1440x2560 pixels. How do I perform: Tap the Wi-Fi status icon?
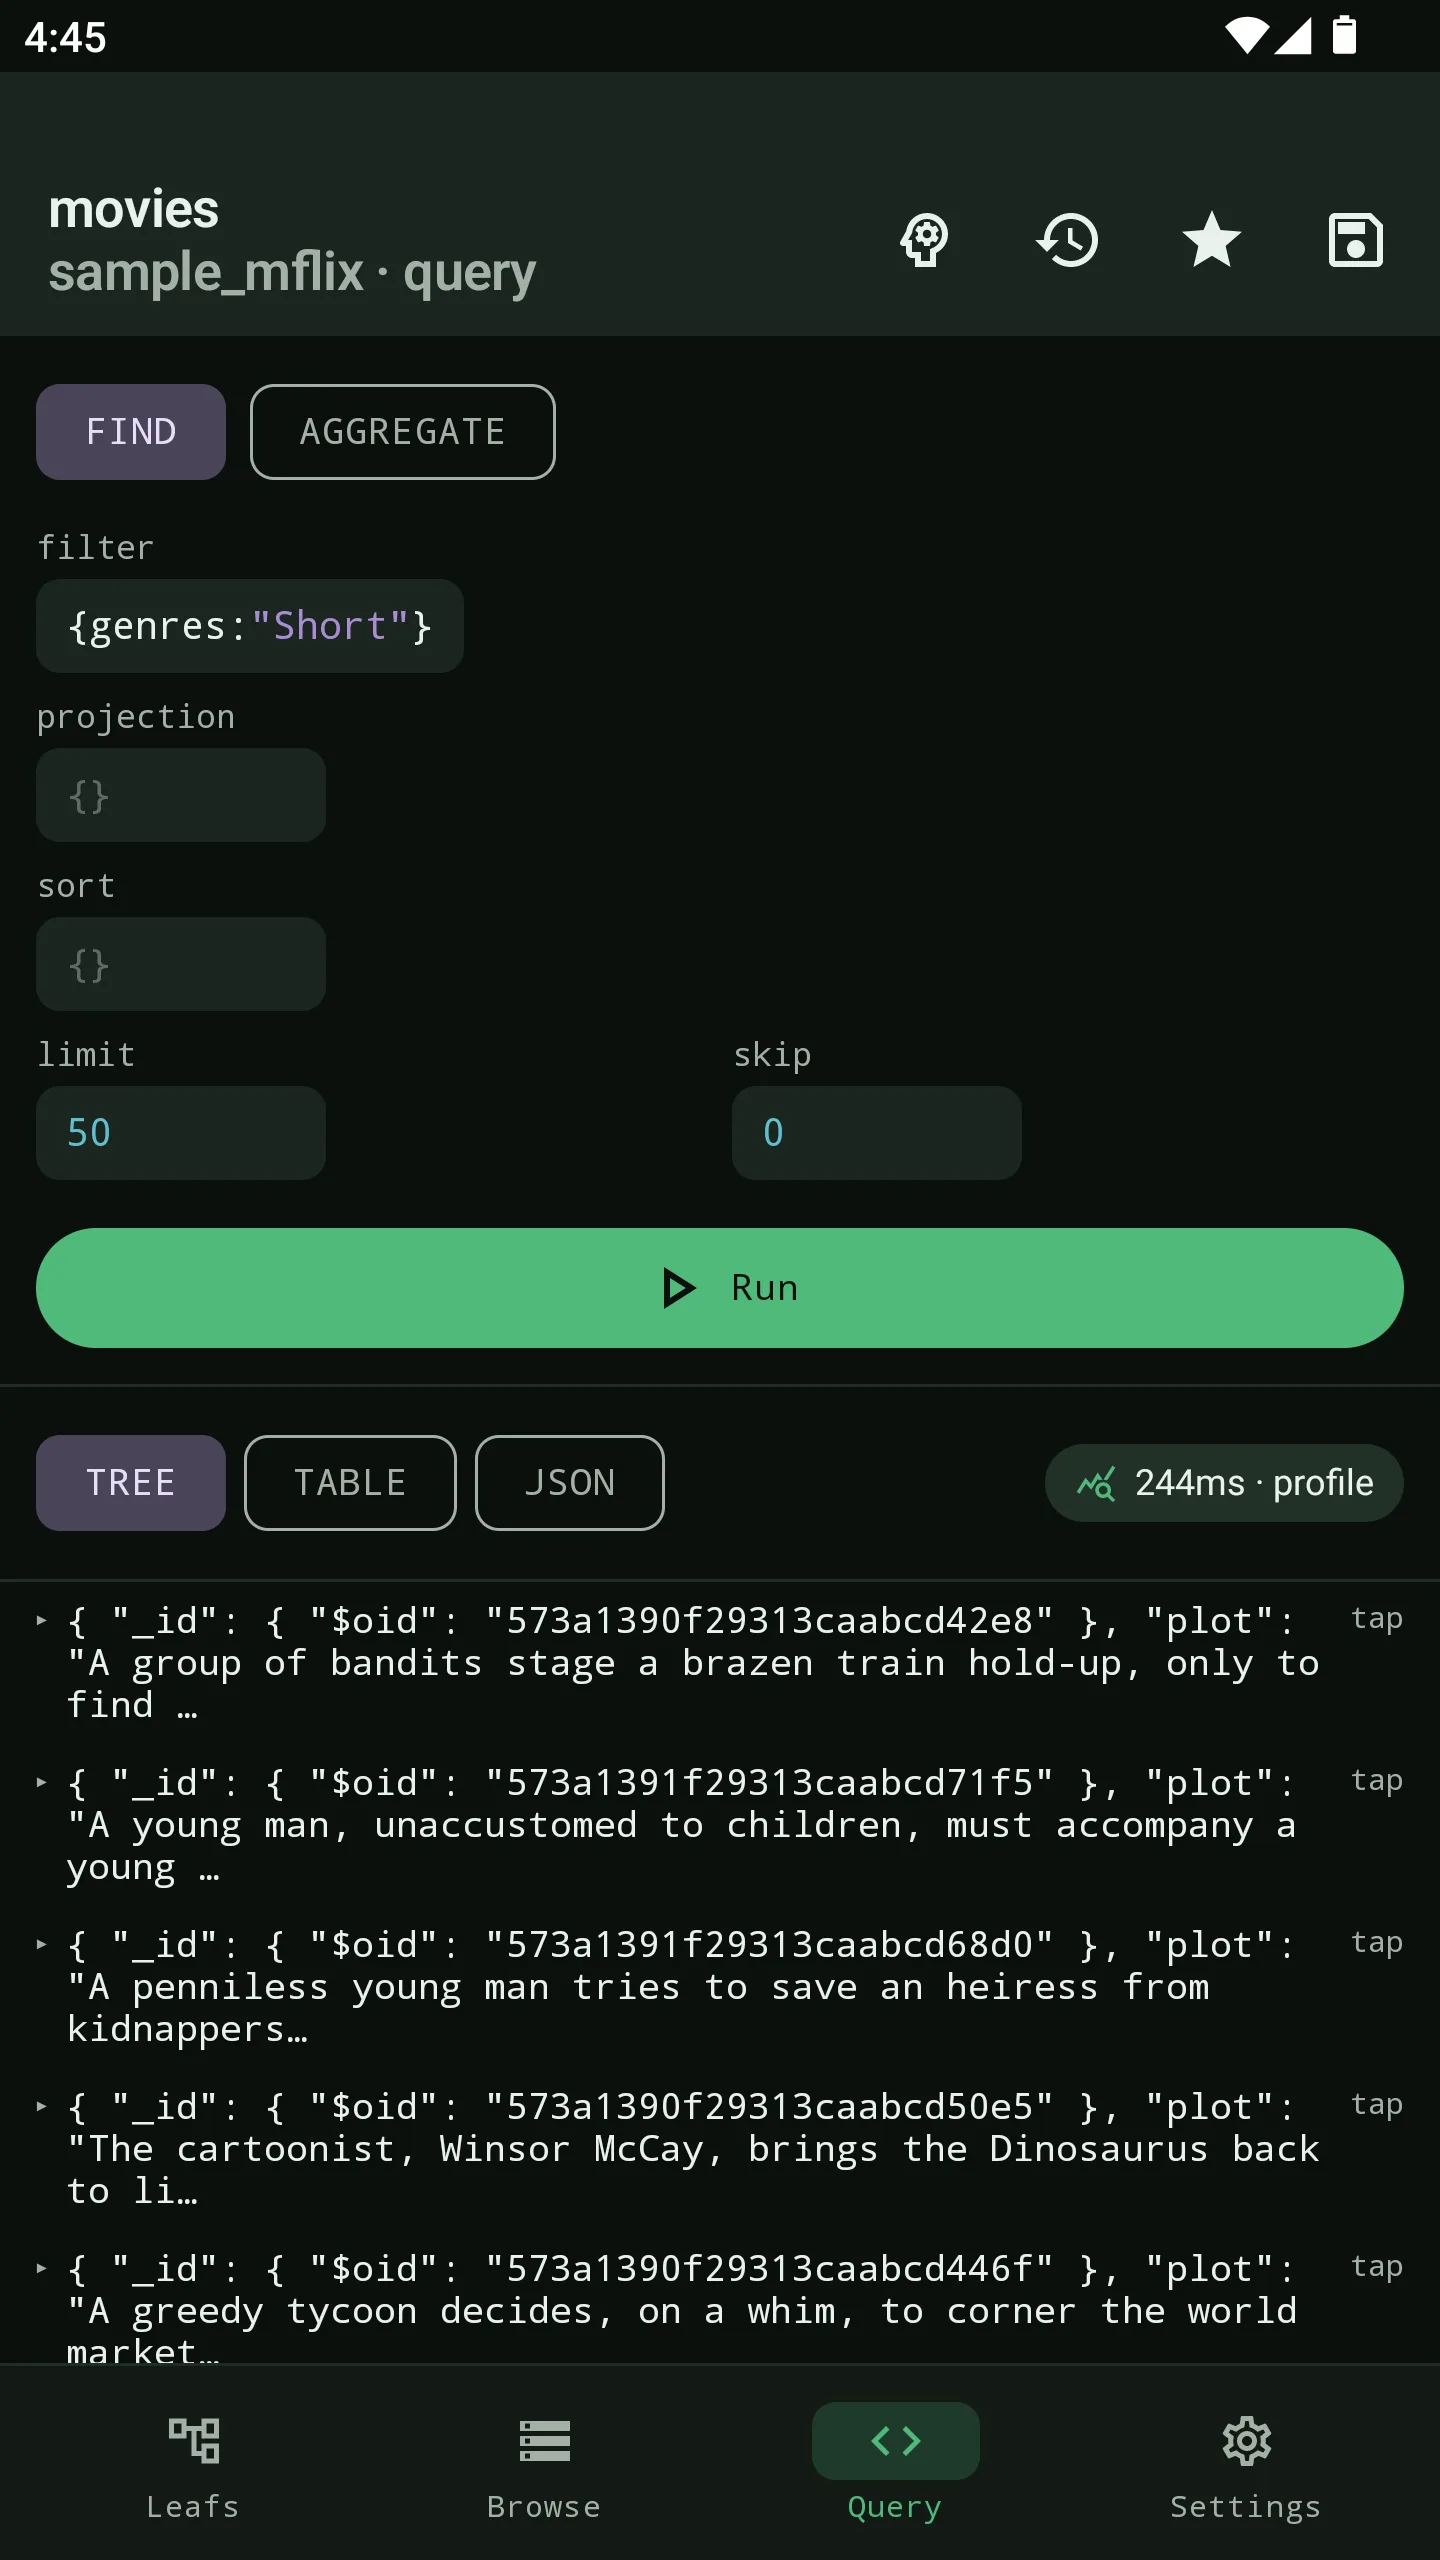click(x=1246, y=36)
